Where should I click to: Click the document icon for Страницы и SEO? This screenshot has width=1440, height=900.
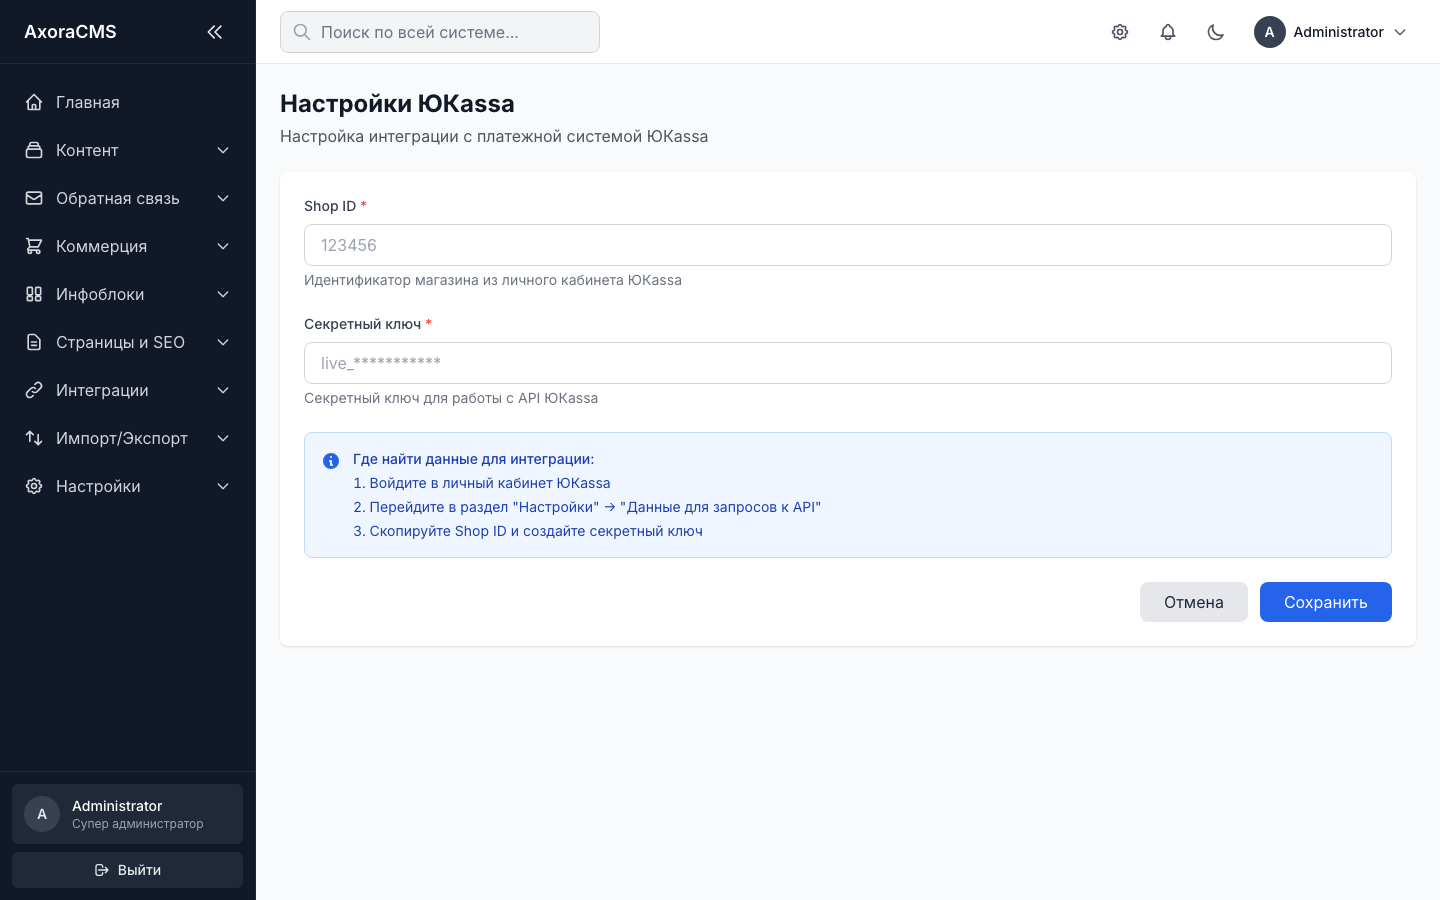(34, 342)
